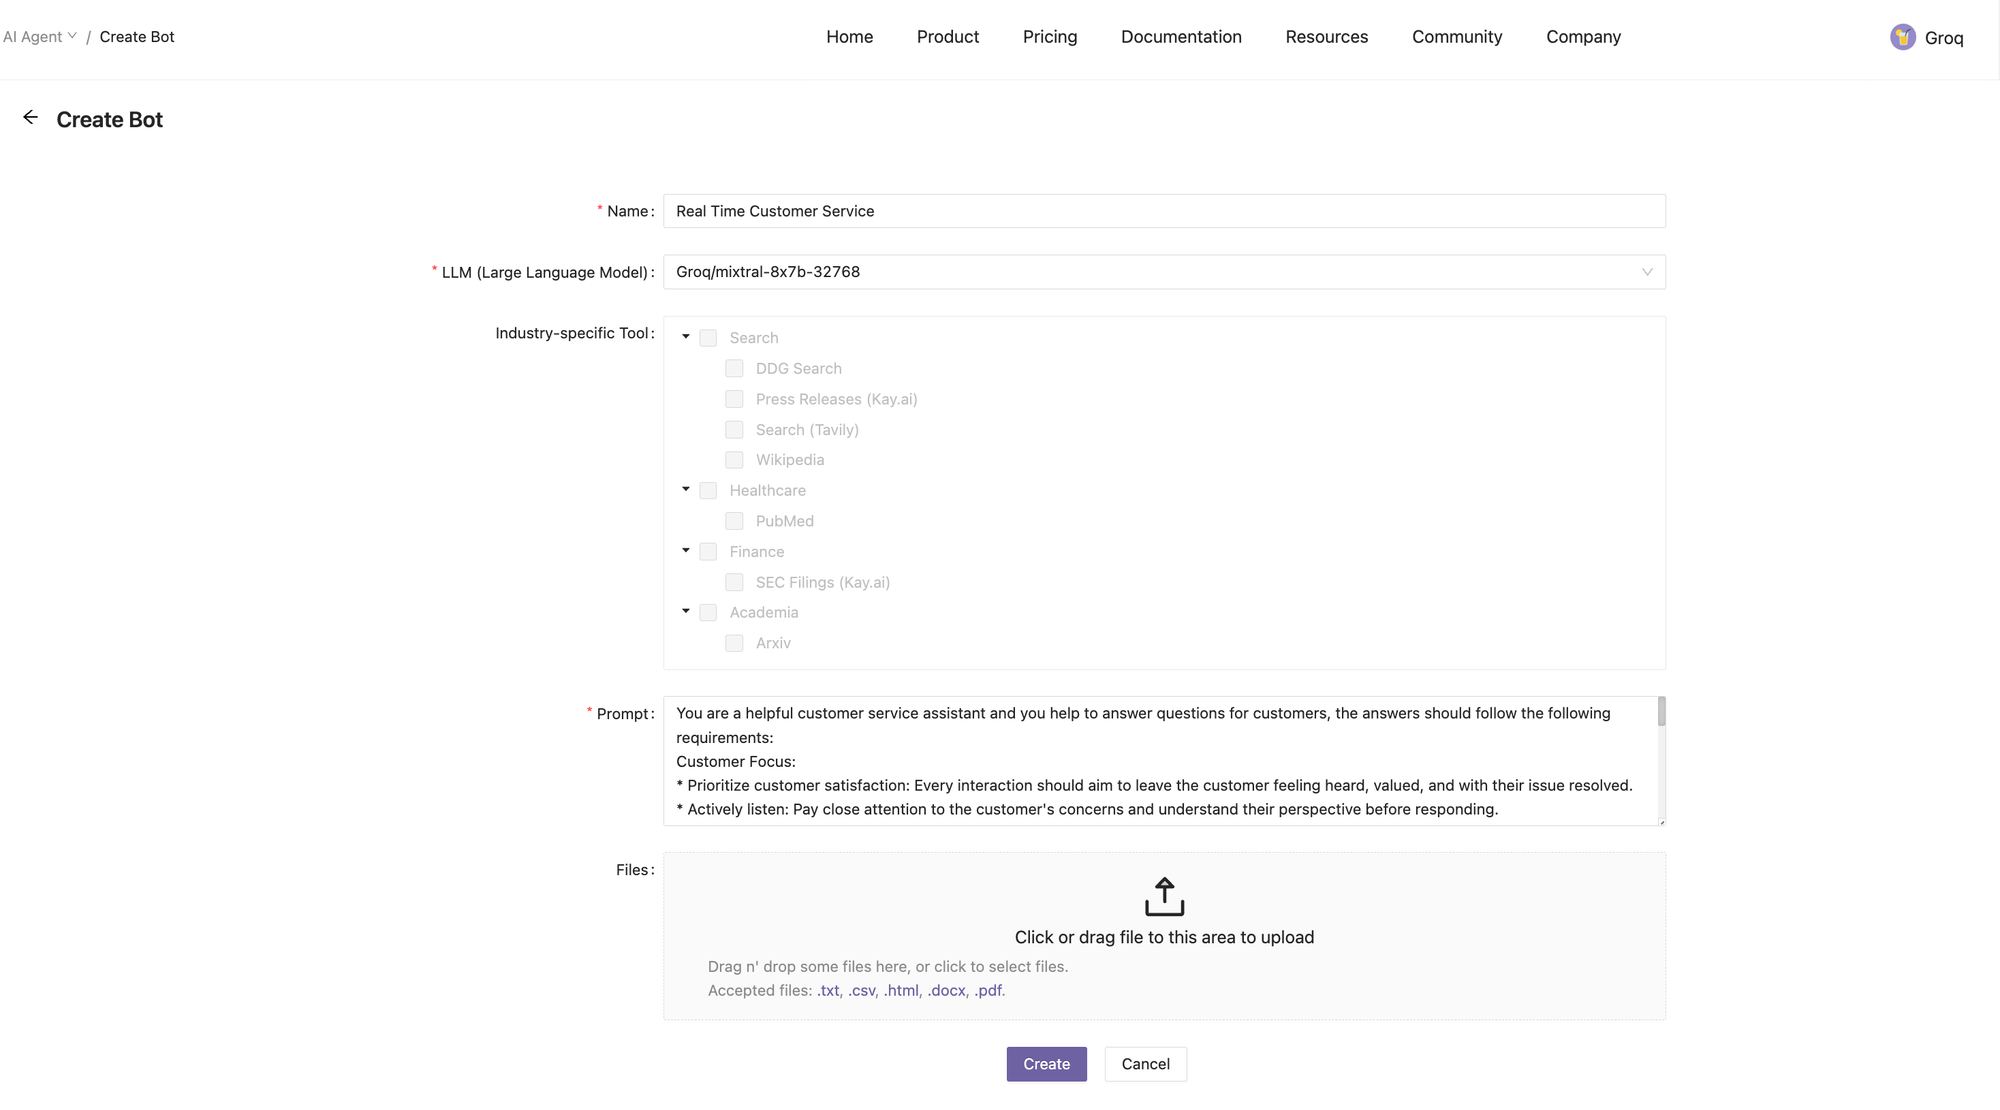
Task: Click the back arrow beside Create Bot
Action: (30, 118)
